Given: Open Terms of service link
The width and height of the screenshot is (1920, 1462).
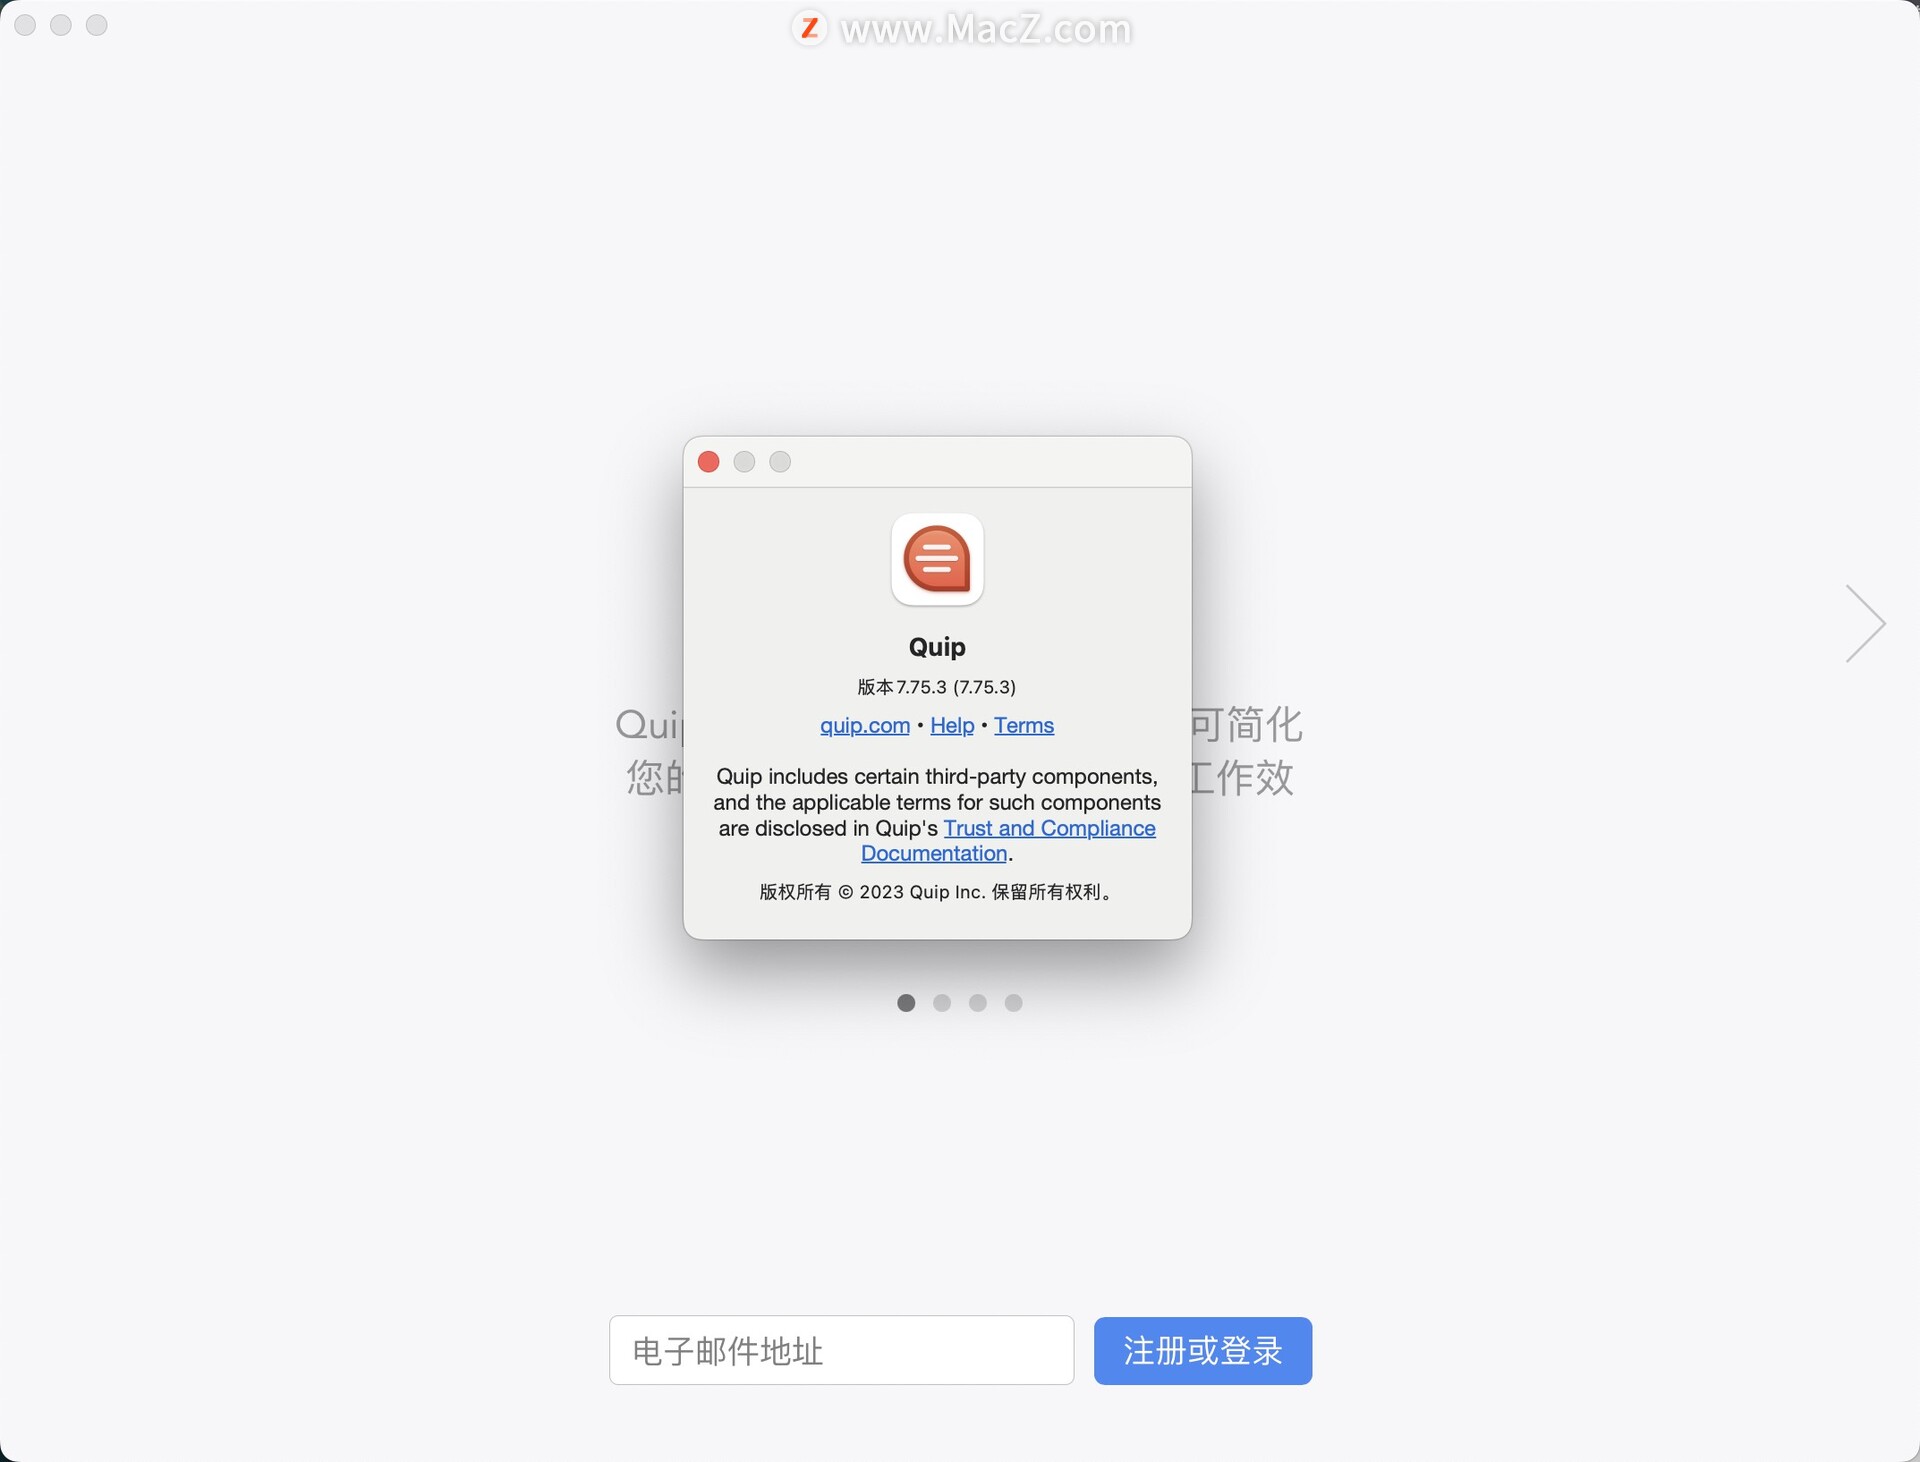Looking at the screenshot, I should click(x=1023, y=723).
